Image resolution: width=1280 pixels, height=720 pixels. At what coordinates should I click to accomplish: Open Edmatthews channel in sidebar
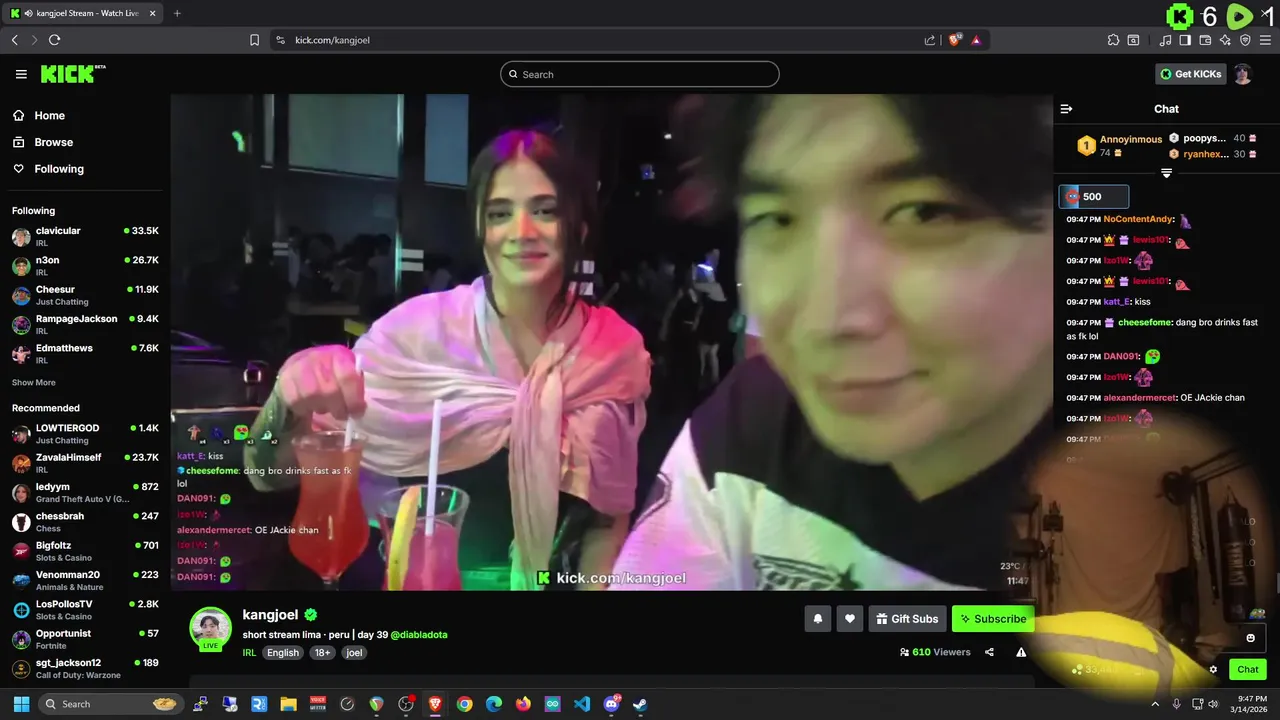point(85,353)
